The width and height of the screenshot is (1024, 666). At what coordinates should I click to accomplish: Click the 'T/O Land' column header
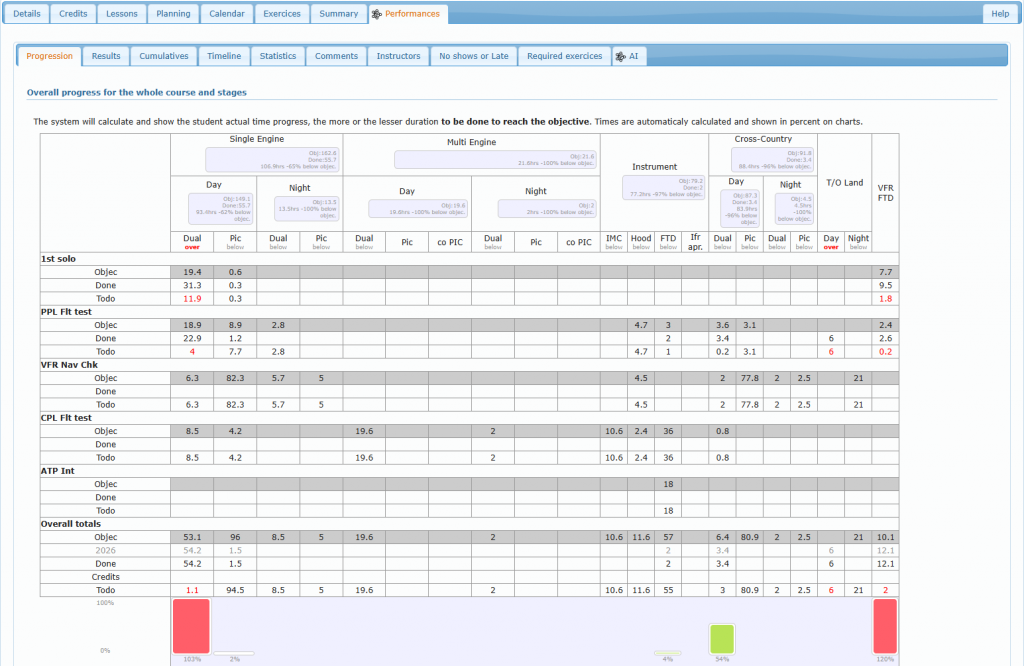tap(844, 182)
